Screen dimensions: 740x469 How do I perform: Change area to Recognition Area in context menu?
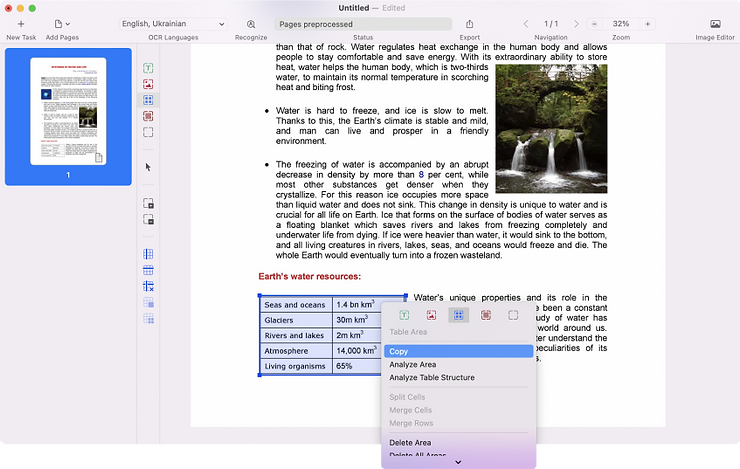(513, 315)
